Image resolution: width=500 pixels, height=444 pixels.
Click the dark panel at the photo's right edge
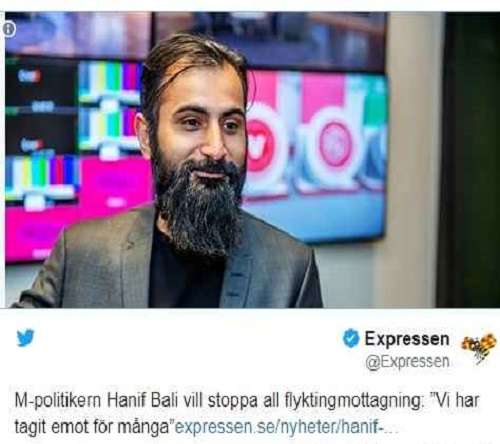pyautogui.click(x=472, y=160)
